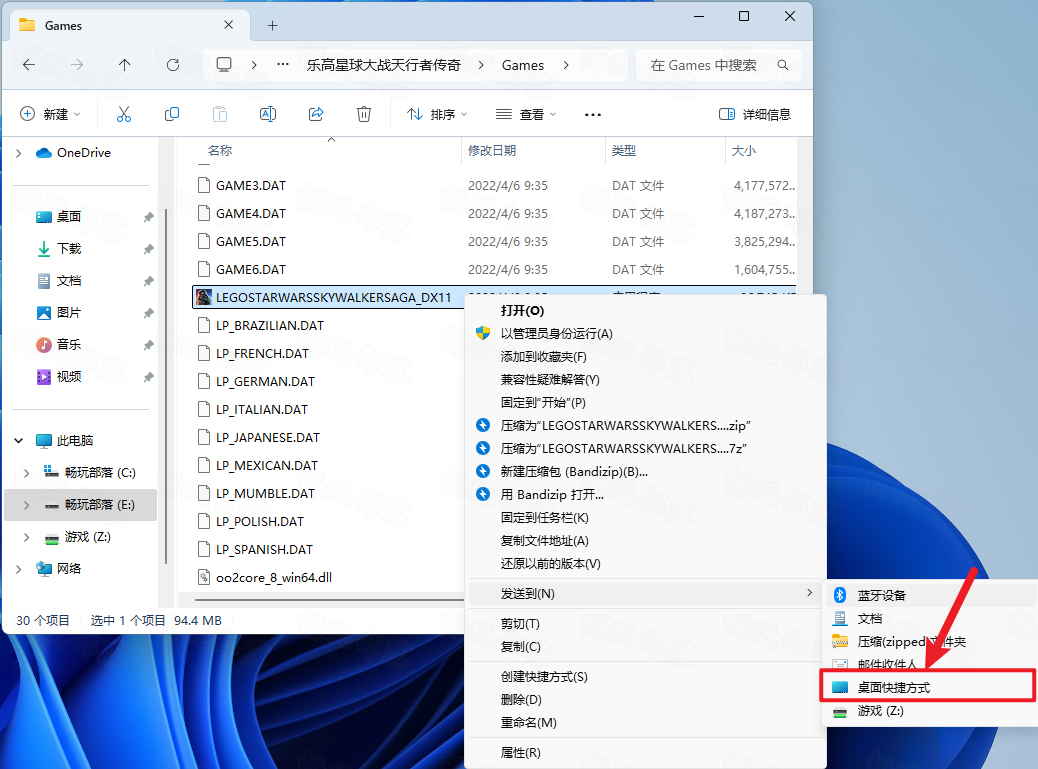Image resolution: width=1038 pixels, height=769 pixels.
Task: Expand the OneDrive tree node
Action: (19, 153)
